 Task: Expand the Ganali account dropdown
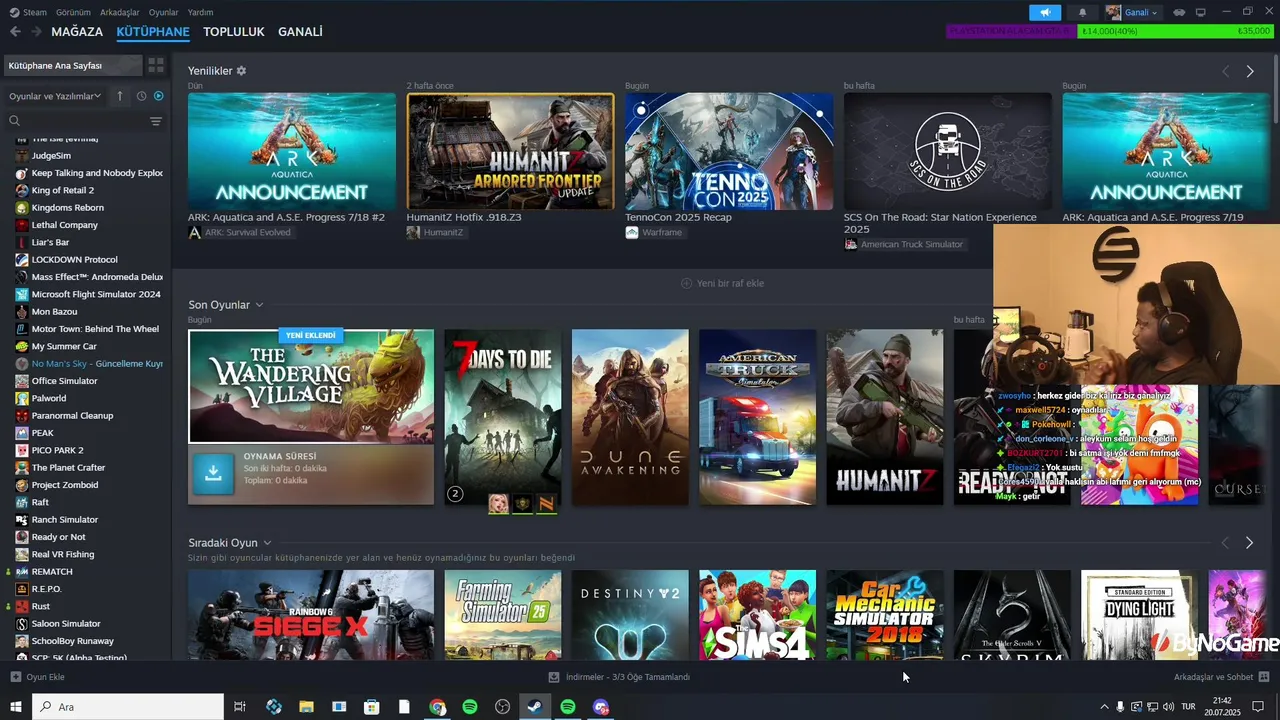(1133, 12)
